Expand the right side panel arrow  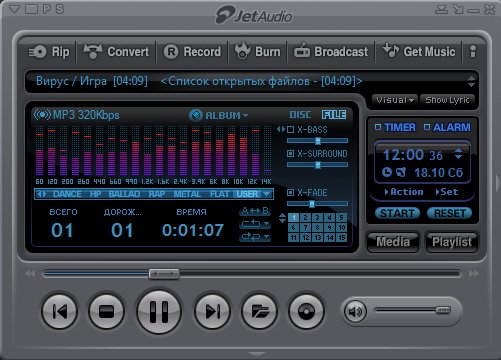(497, 182)
